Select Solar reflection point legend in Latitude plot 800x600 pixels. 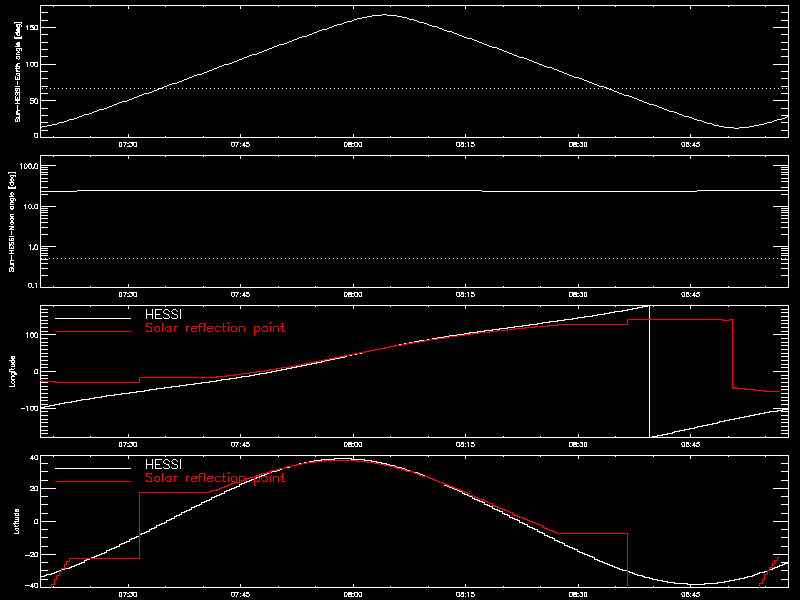click(x=215, y=478)
